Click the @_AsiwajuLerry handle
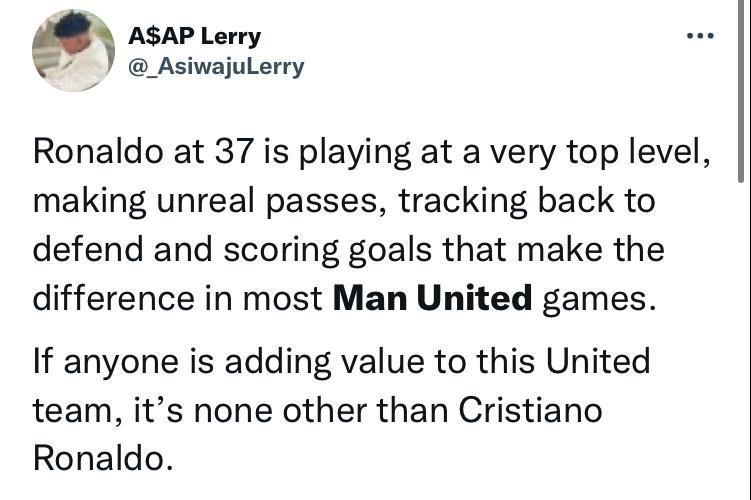Screen dimensions: 751x500 (216, 66)
